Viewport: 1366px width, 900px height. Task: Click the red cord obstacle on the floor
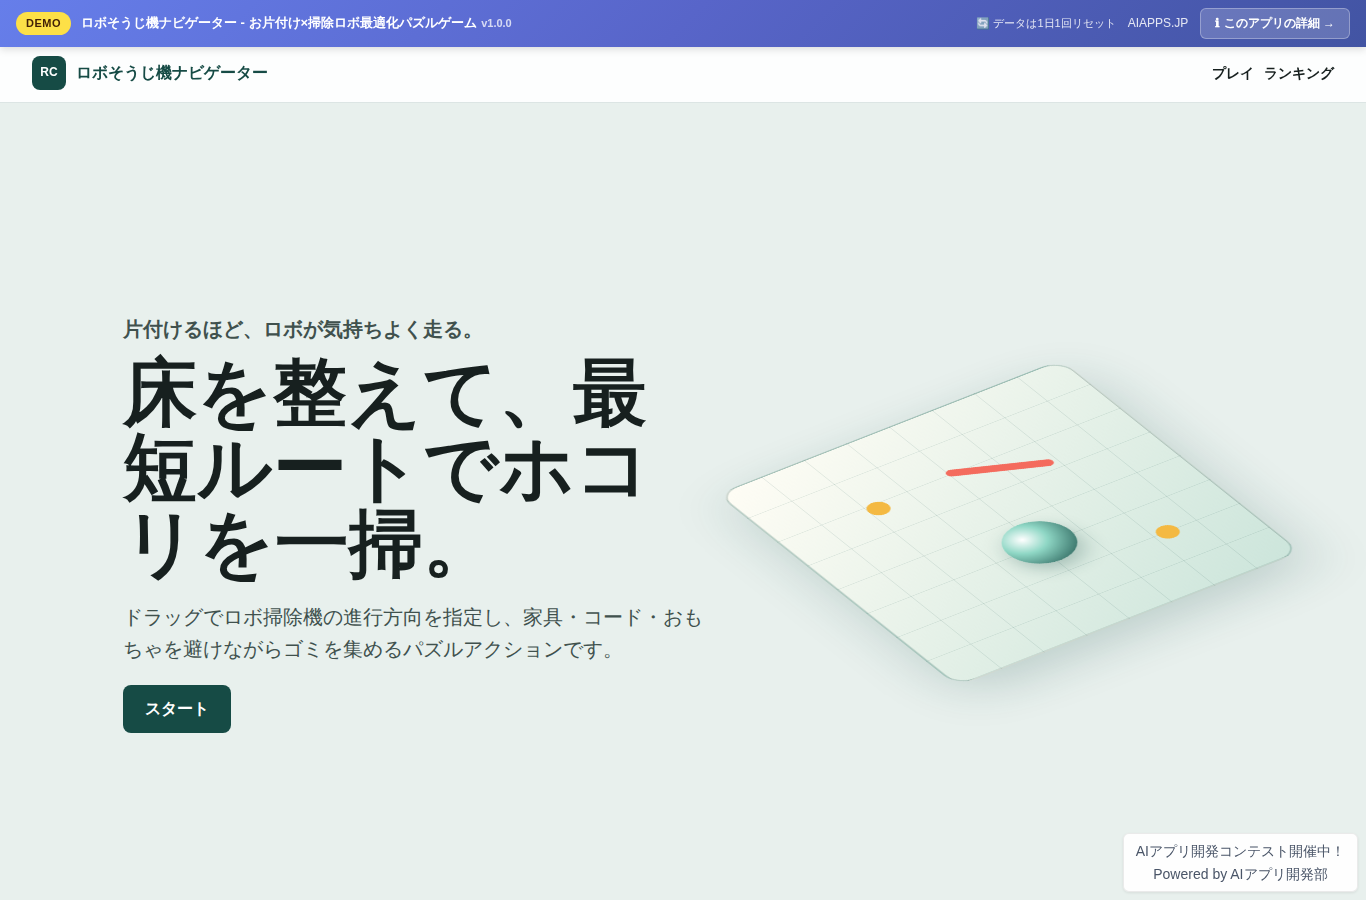coord(999,468)
